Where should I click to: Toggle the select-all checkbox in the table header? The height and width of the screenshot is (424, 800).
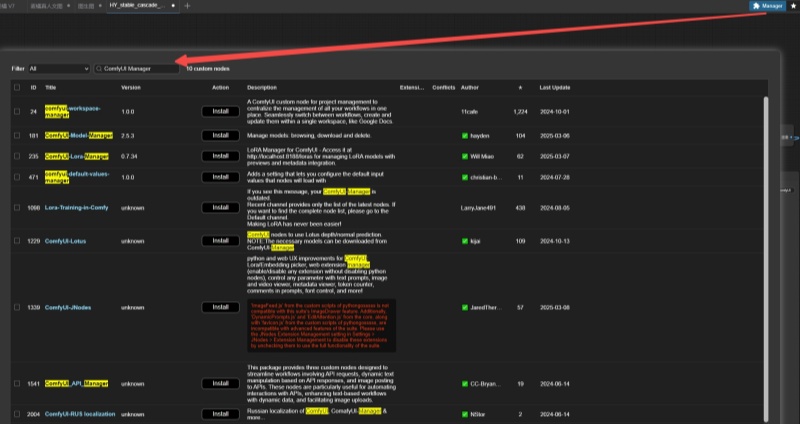point(17,87)
